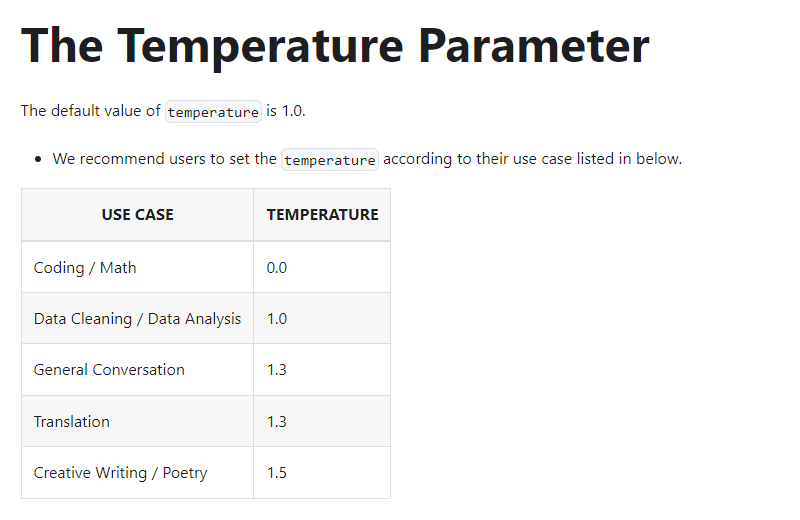This screenshot has height=520, width=800.
Task: Click the 1.3 value for General Conversation
Action: click(x=277, y=370)
